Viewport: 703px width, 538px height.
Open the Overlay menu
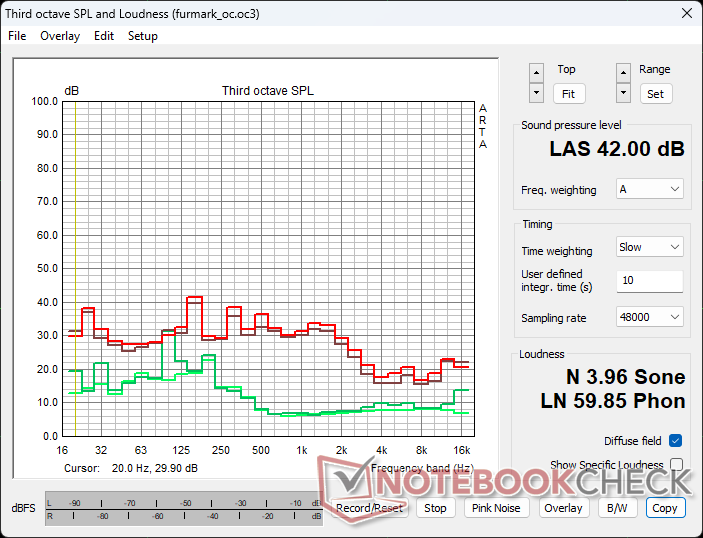(60, 36)
